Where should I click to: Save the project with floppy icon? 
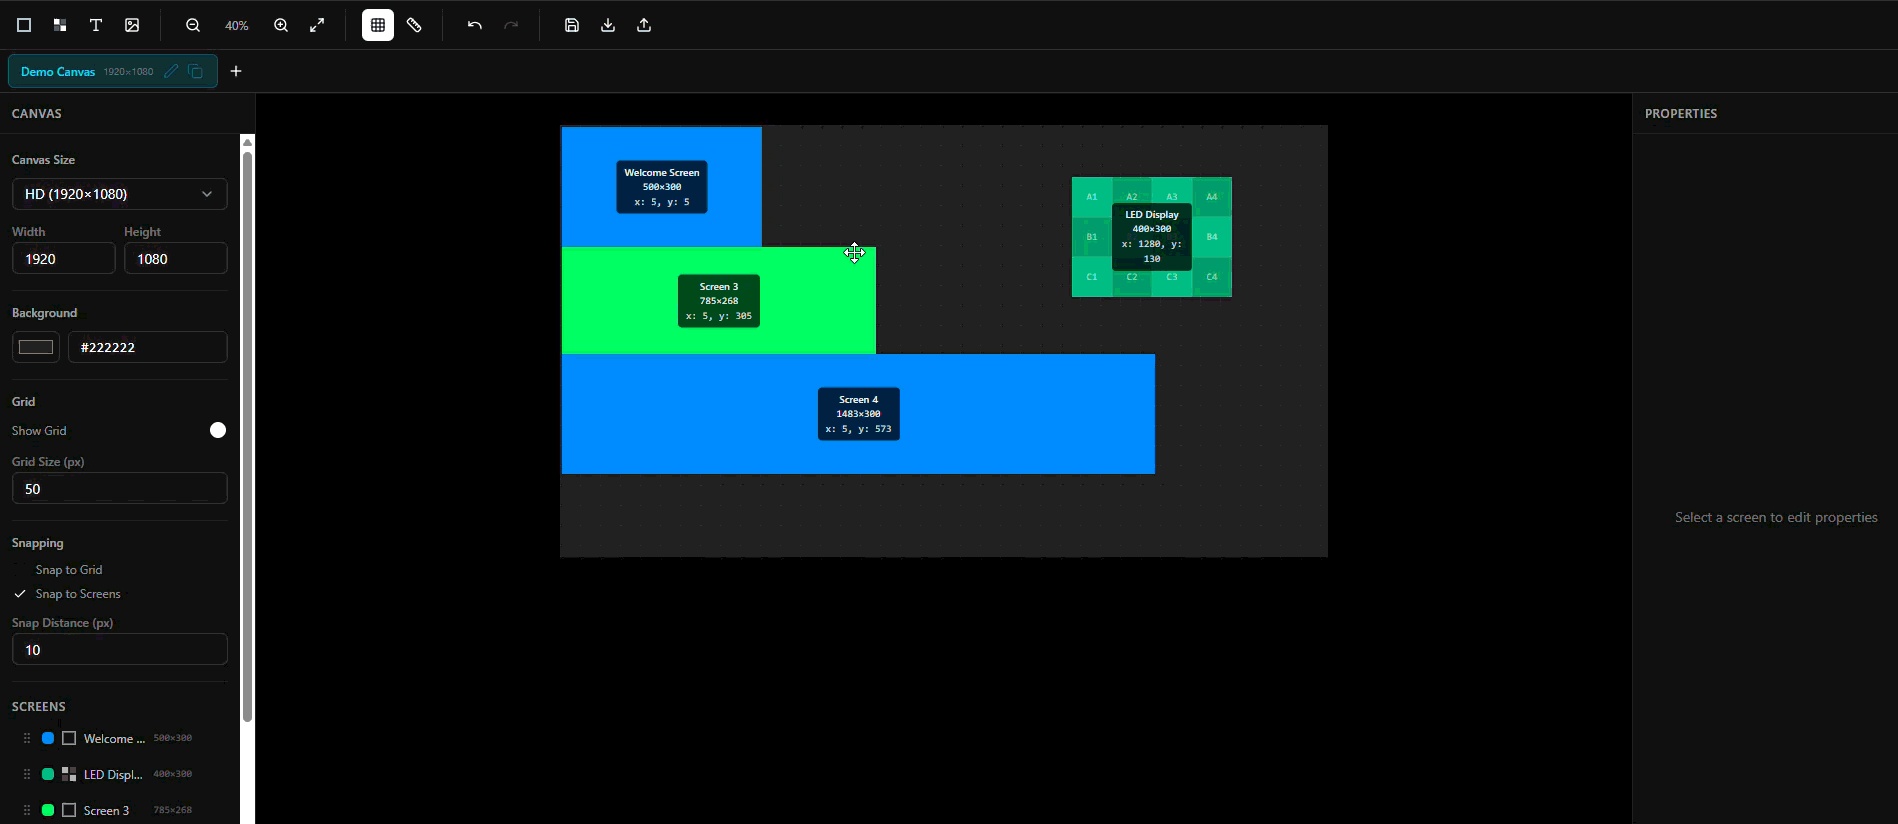(x=572, y=25)
